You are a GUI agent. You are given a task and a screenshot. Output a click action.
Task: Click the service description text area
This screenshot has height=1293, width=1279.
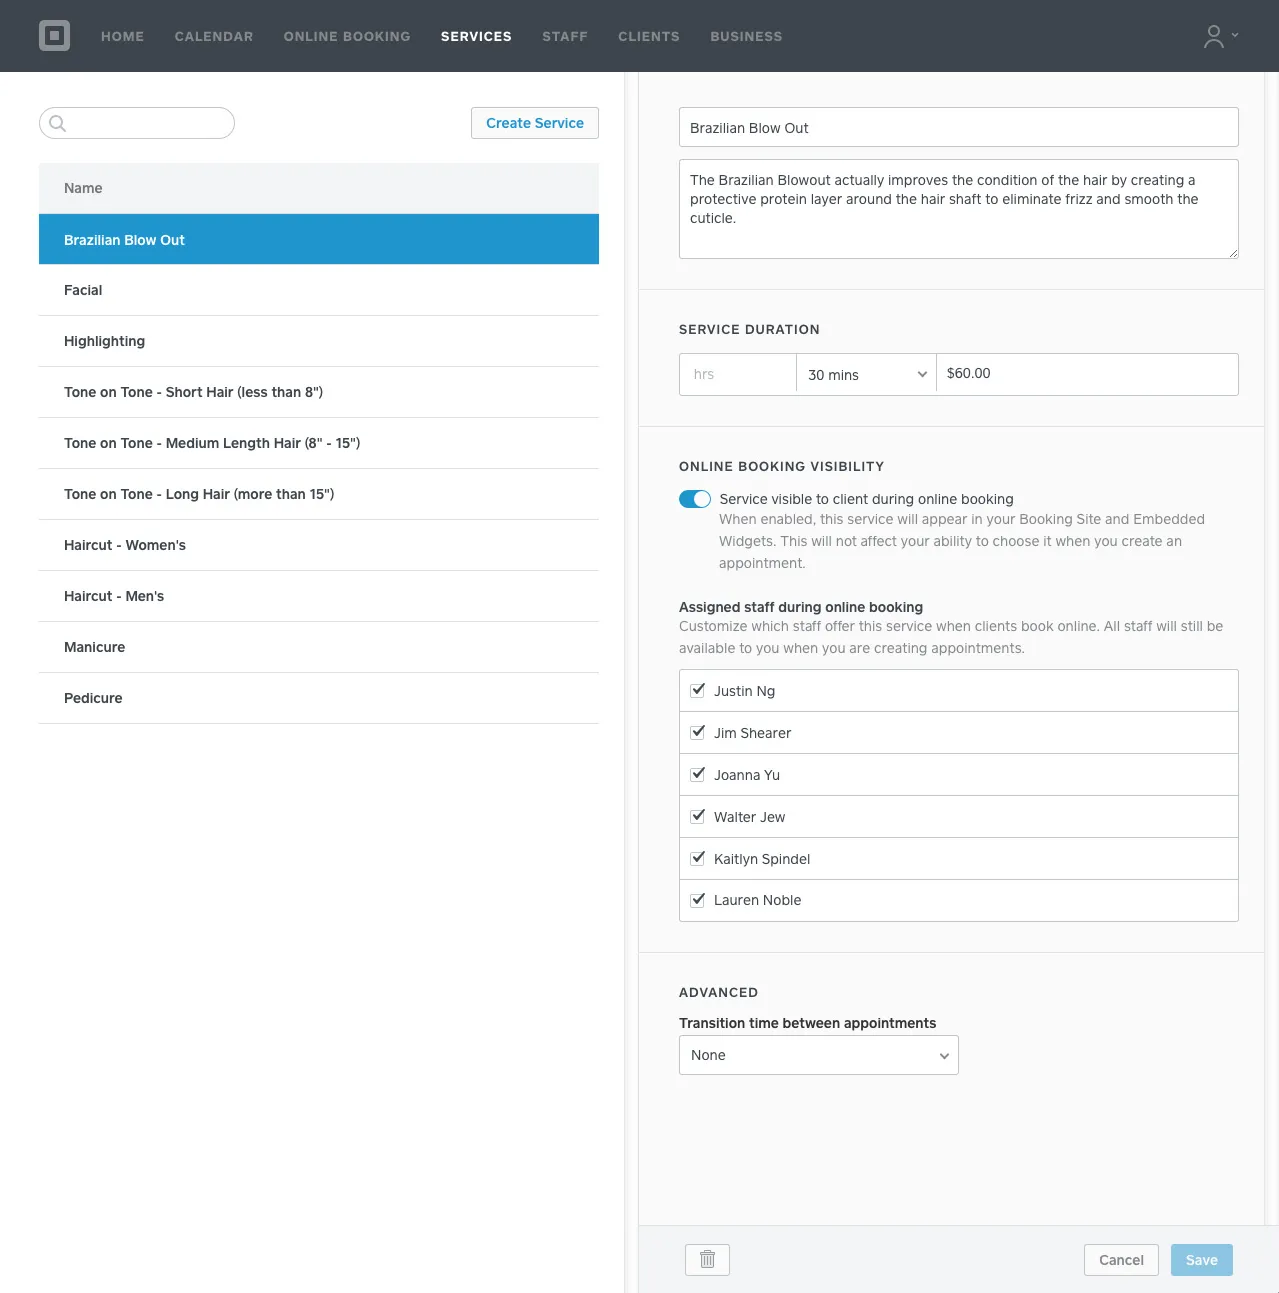tap(958, 209)
